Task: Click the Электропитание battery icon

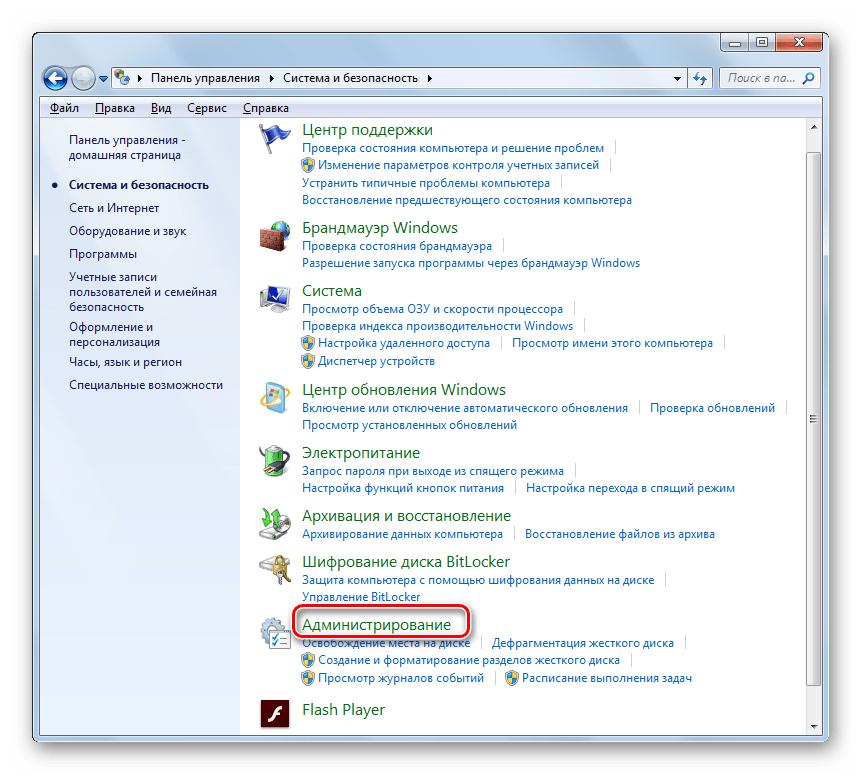Action: tap(274, 462)
